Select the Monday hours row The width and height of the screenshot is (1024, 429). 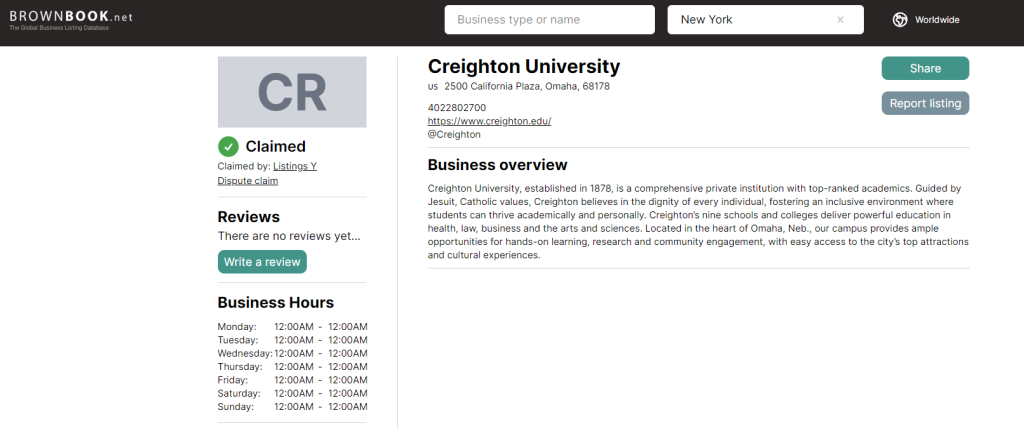[293, 326]
